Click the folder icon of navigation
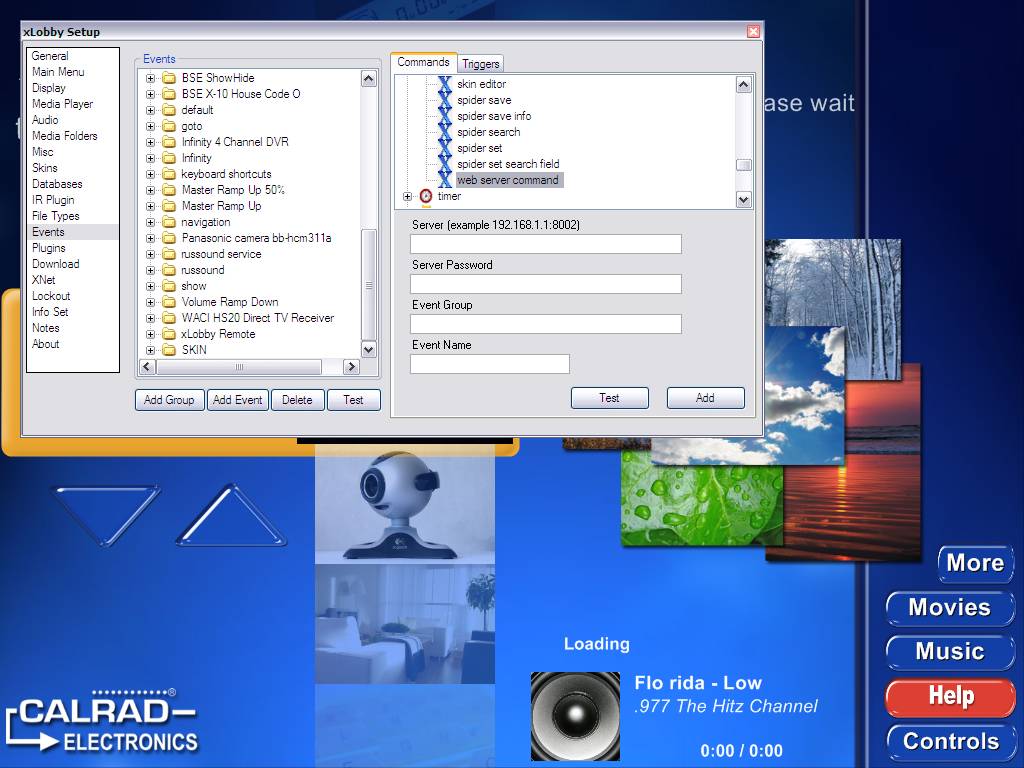1024x768 pixels. pos(169,222)
